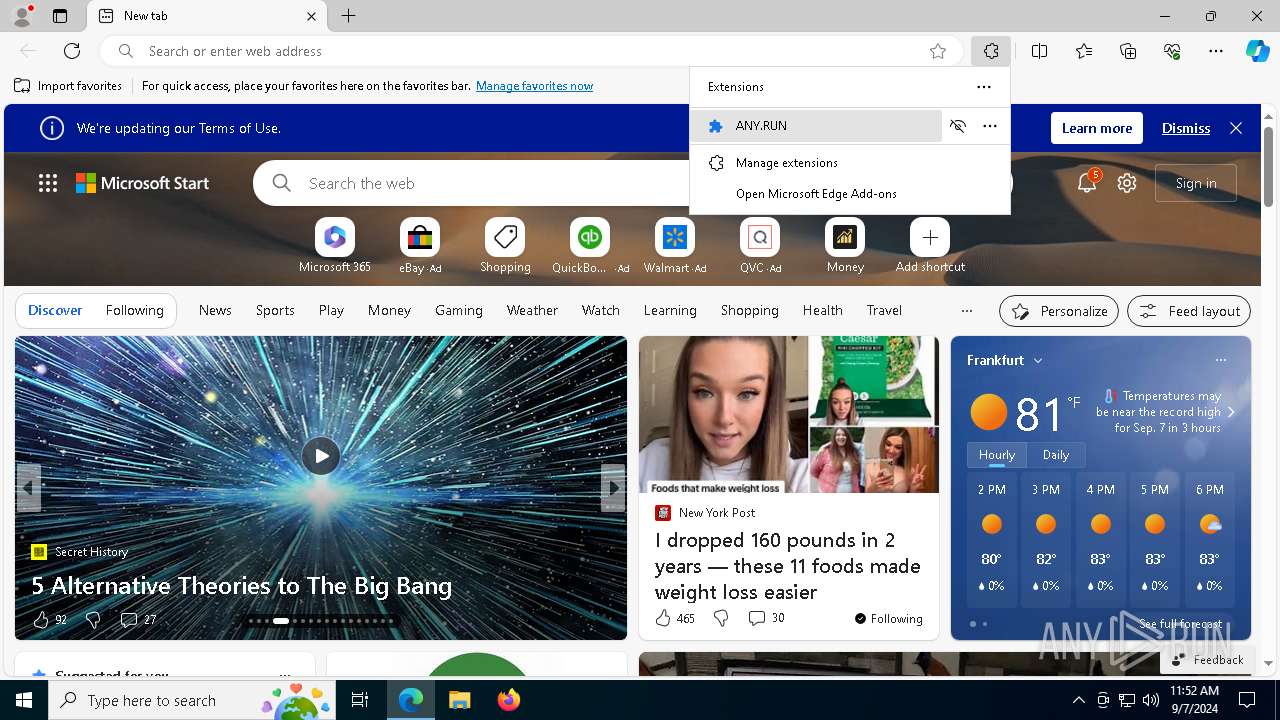Select ANY.RUN extension entry

pyautogui.click(x=816, y=126)
